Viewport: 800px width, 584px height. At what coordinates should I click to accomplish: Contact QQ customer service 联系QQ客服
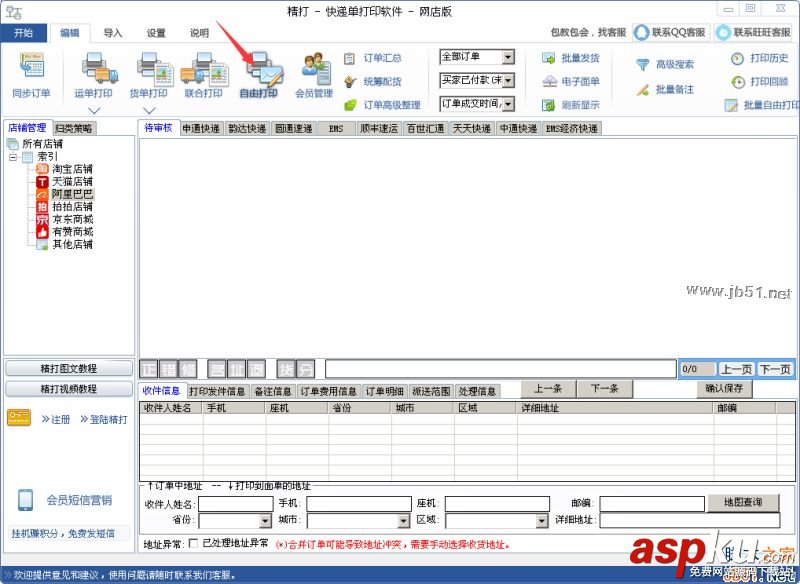tap(671, 32)
